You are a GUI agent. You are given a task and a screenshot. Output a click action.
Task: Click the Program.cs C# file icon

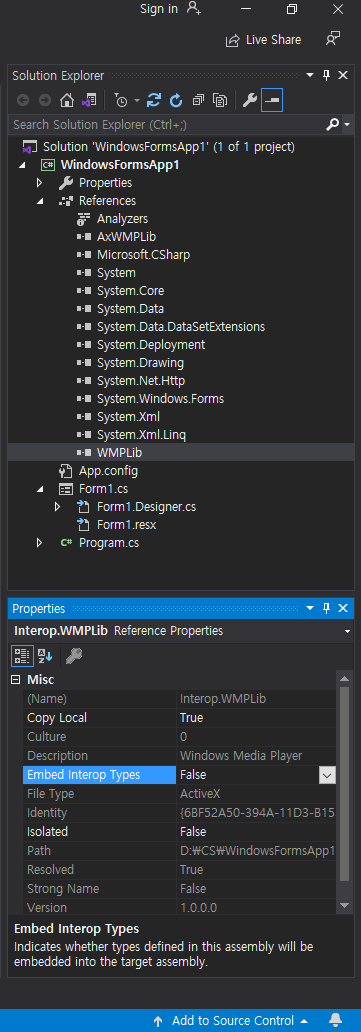[66, 543]
